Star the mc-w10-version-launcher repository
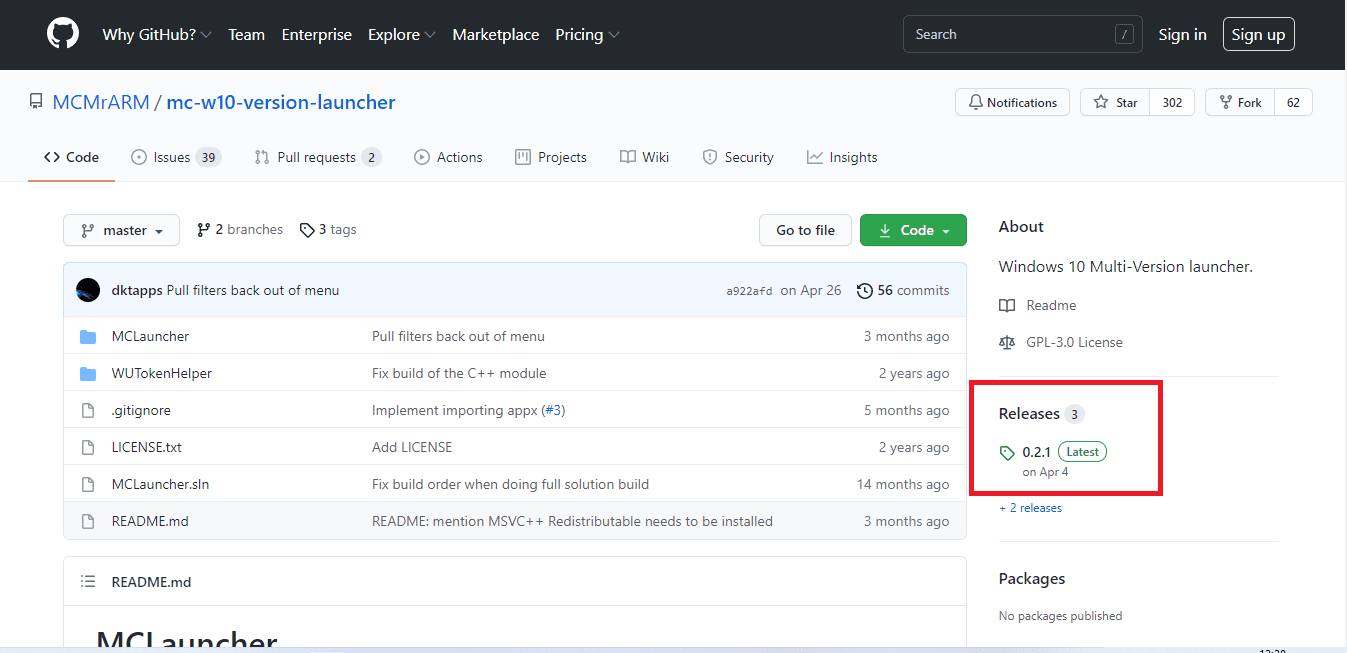1347x653 pixels. [1115, 102]
